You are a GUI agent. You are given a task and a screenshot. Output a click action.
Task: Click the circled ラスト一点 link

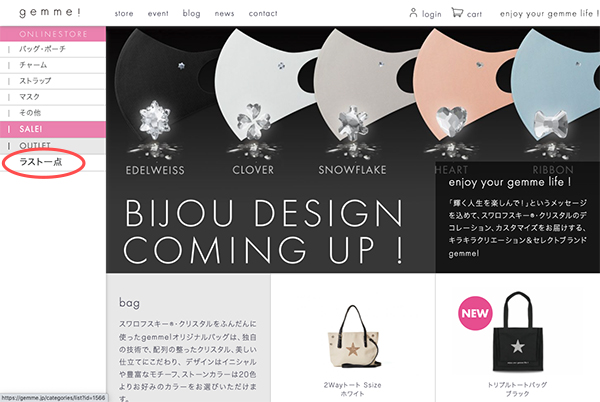41,162
